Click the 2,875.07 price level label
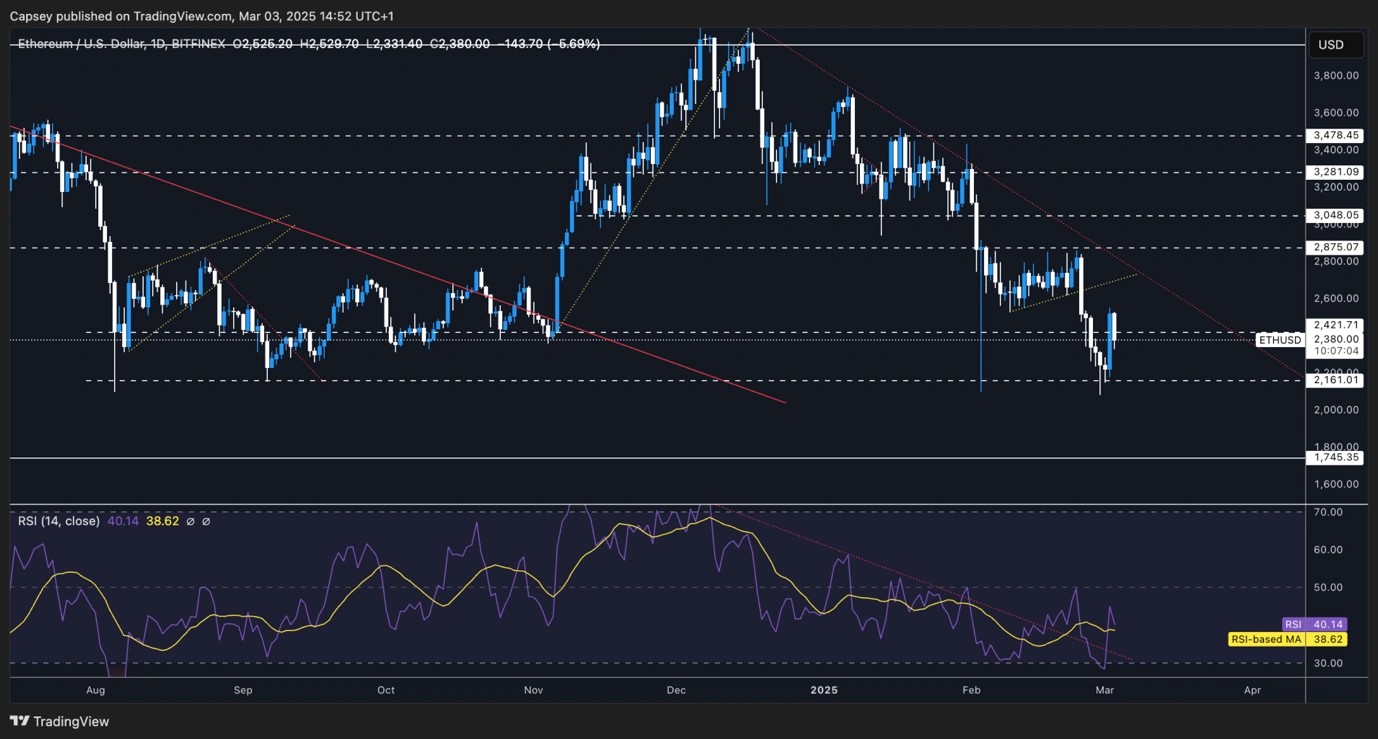The height and width of the screenshot is (739, 1378). coord(1336,247)
